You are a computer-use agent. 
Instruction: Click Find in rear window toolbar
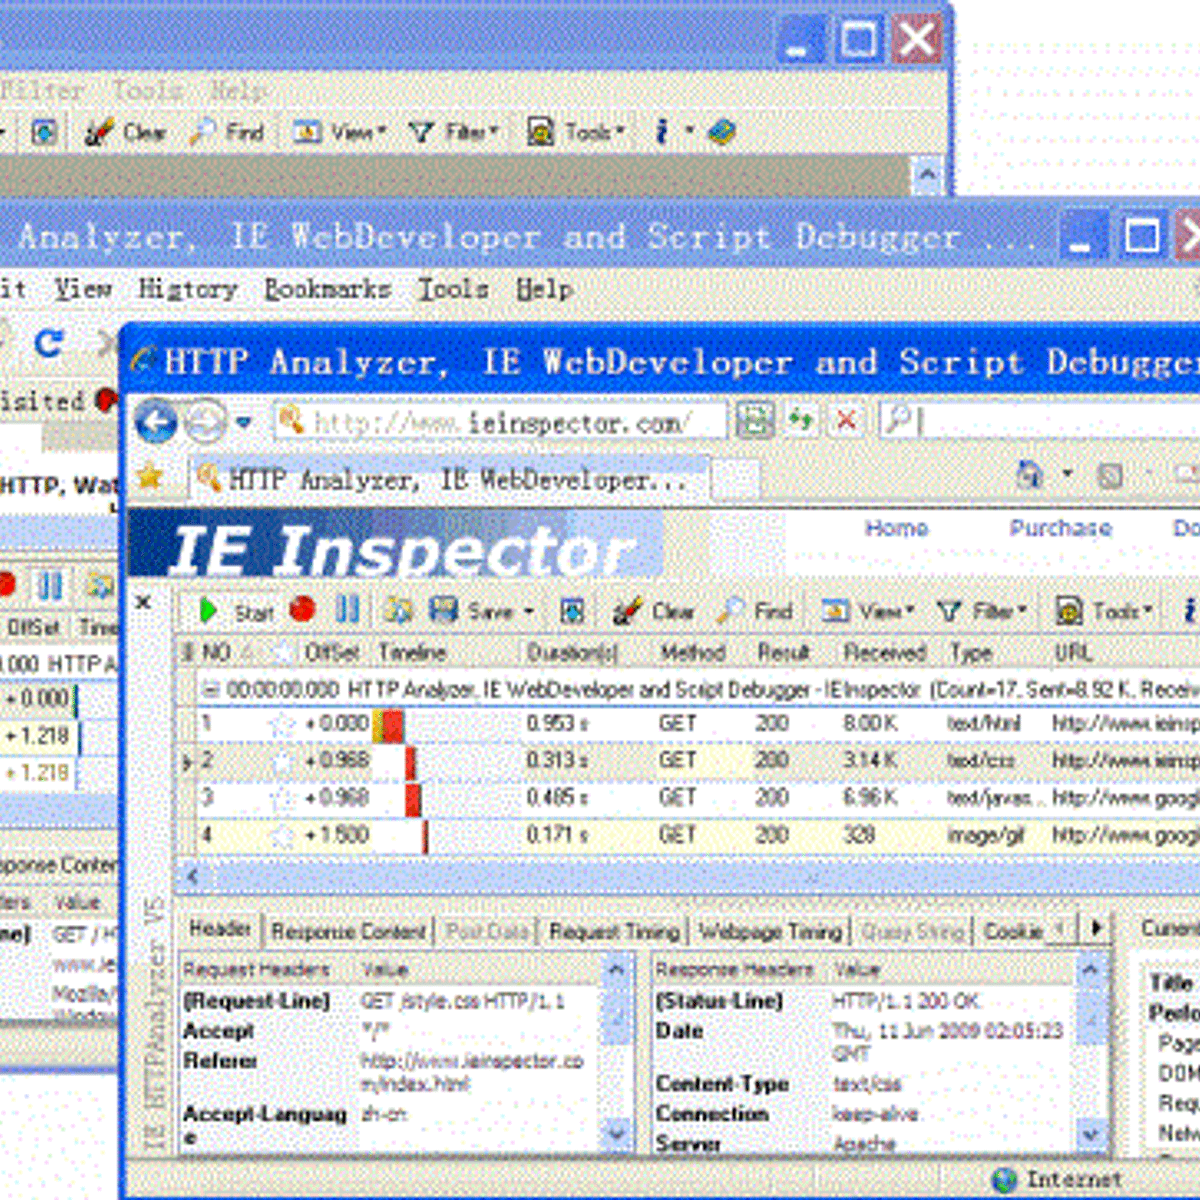tap(227, 132)
